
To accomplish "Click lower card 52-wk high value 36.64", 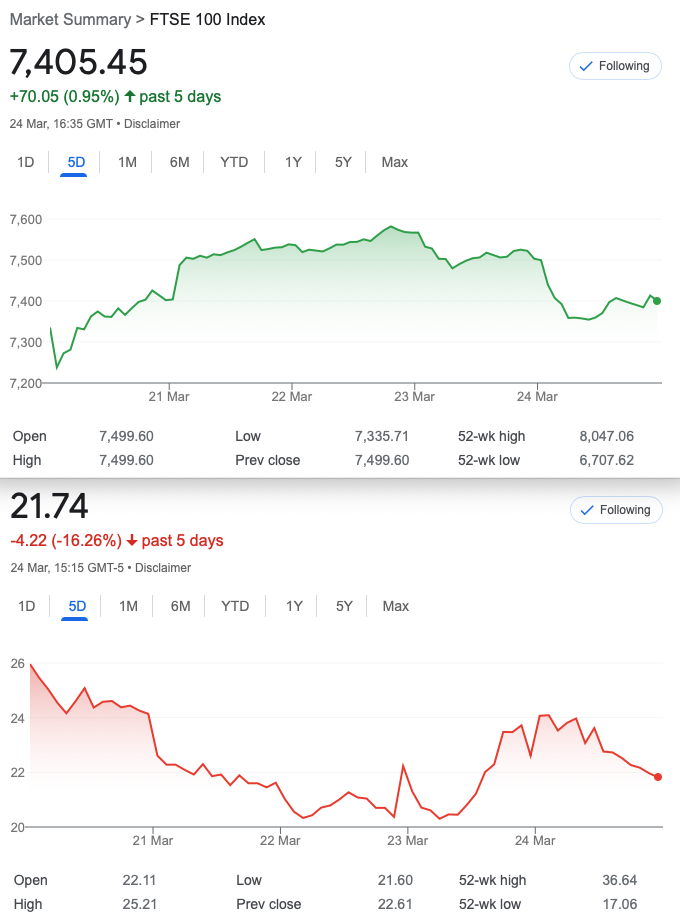I will (620, 880).
